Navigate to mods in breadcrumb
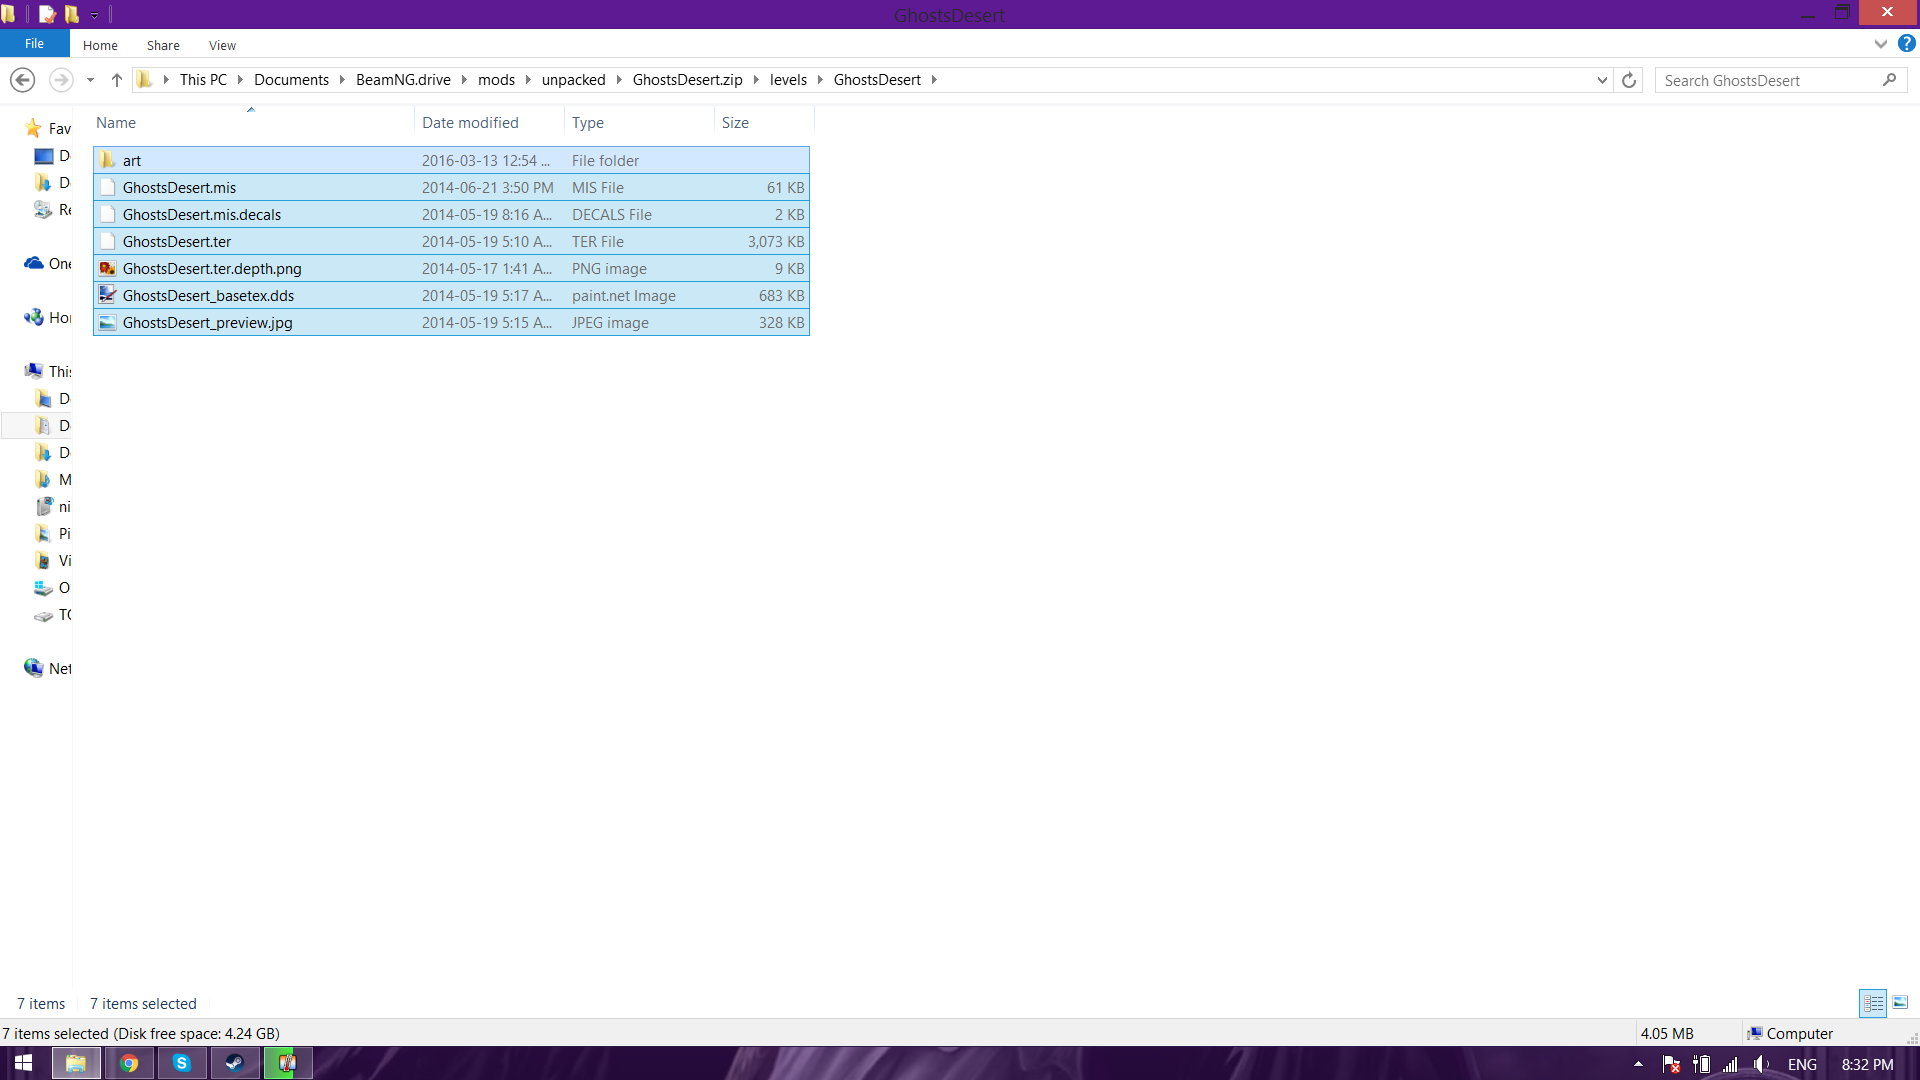This screenshot has width=1920, height=1080. pos(496,80)
